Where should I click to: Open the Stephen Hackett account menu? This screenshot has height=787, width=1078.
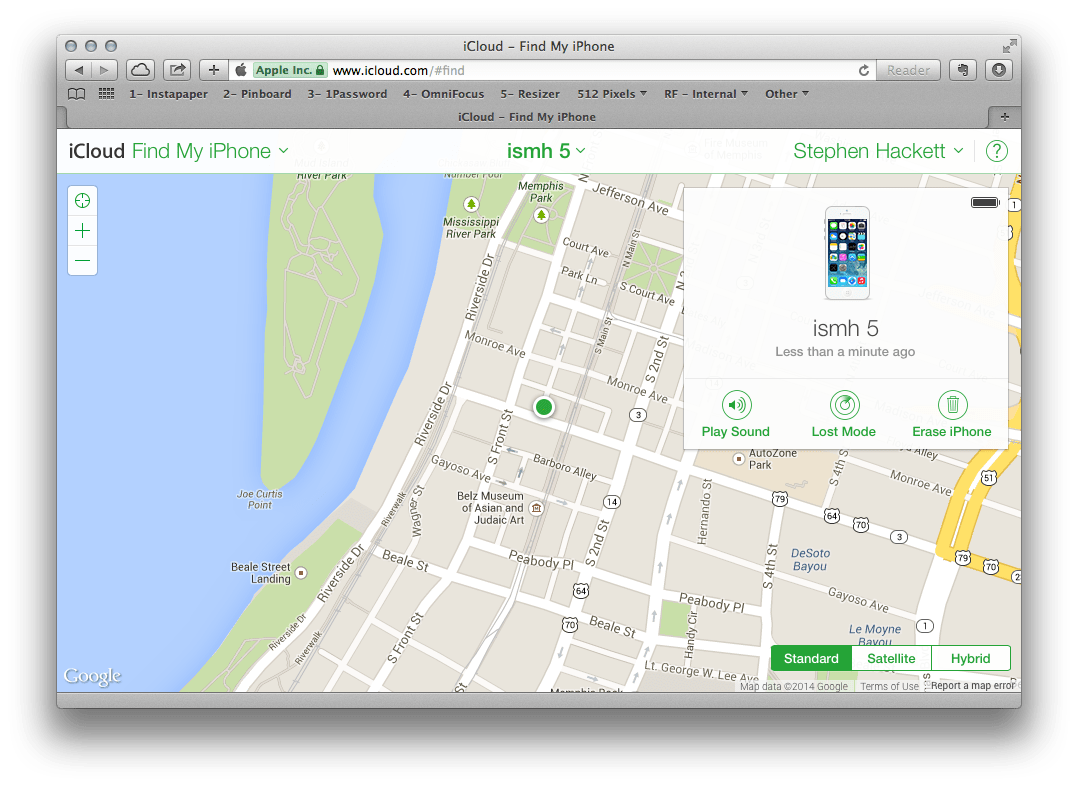pyautogui.click(x=876, y=150)
